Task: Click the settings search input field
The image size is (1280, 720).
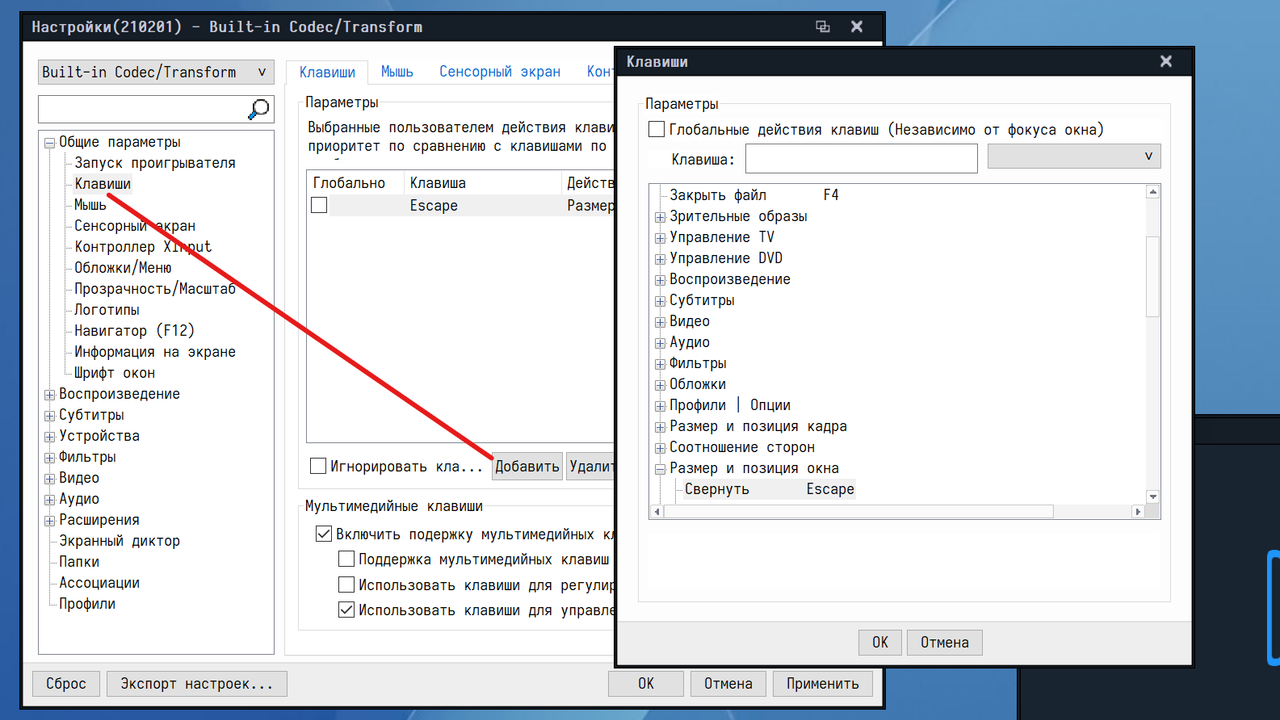Action: (x=143, y=108)
